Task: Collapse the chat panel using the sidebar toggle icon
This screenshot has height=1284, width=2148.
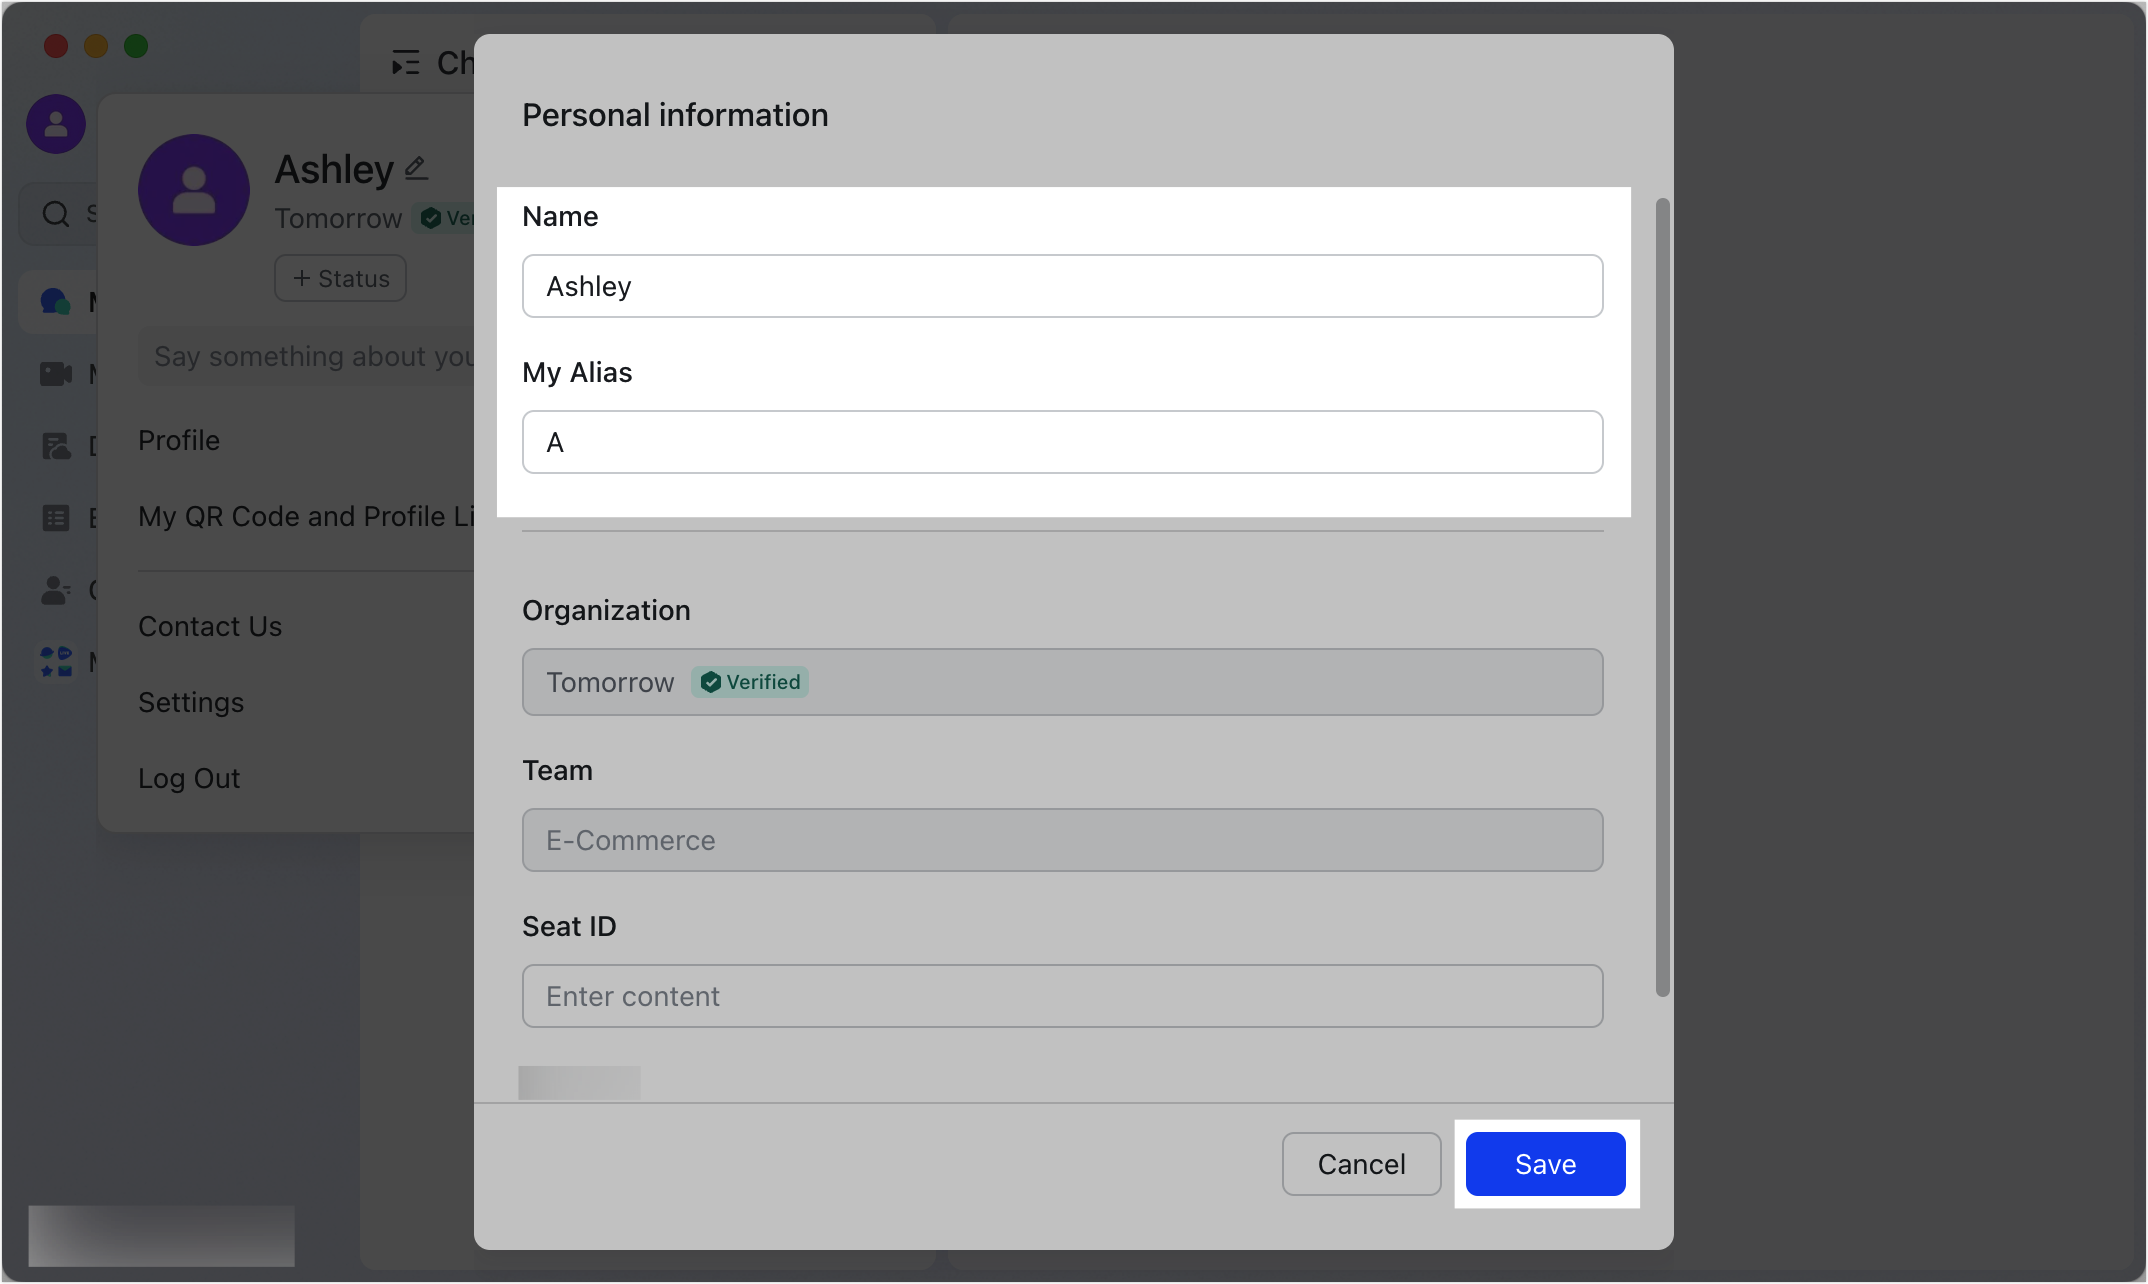Action: (405, 63)
